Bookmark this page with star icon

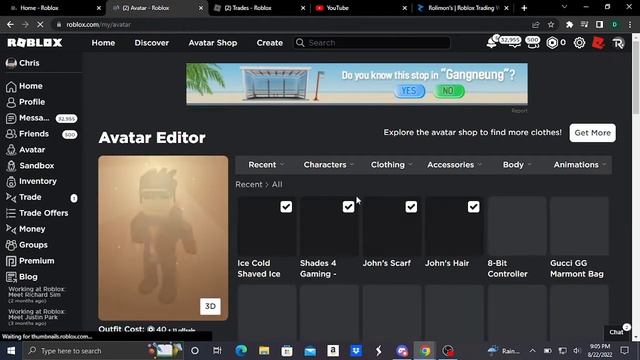point(551,24)
